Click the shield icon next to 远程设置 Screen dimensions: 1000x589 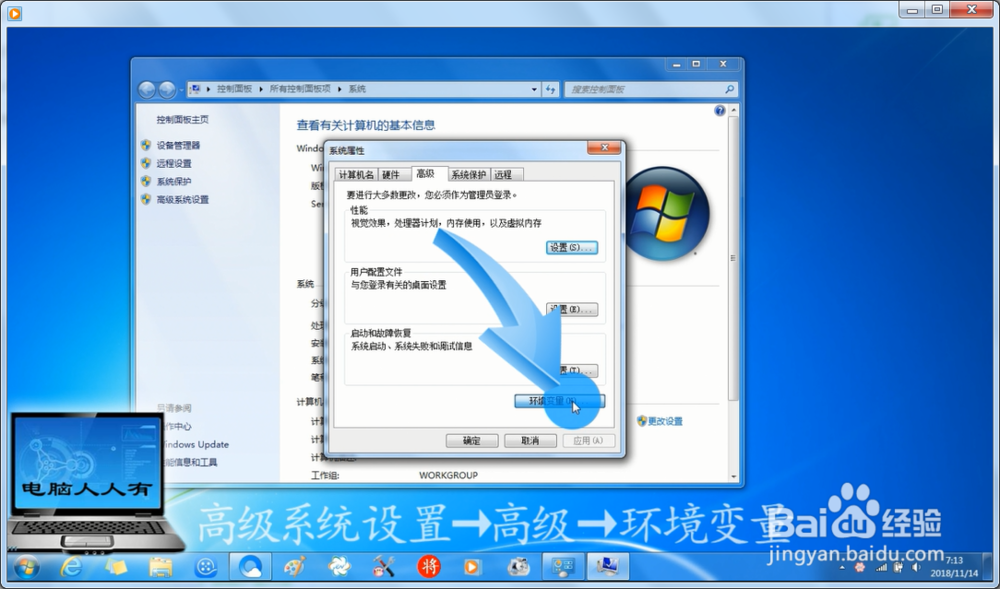click(146, 163)
